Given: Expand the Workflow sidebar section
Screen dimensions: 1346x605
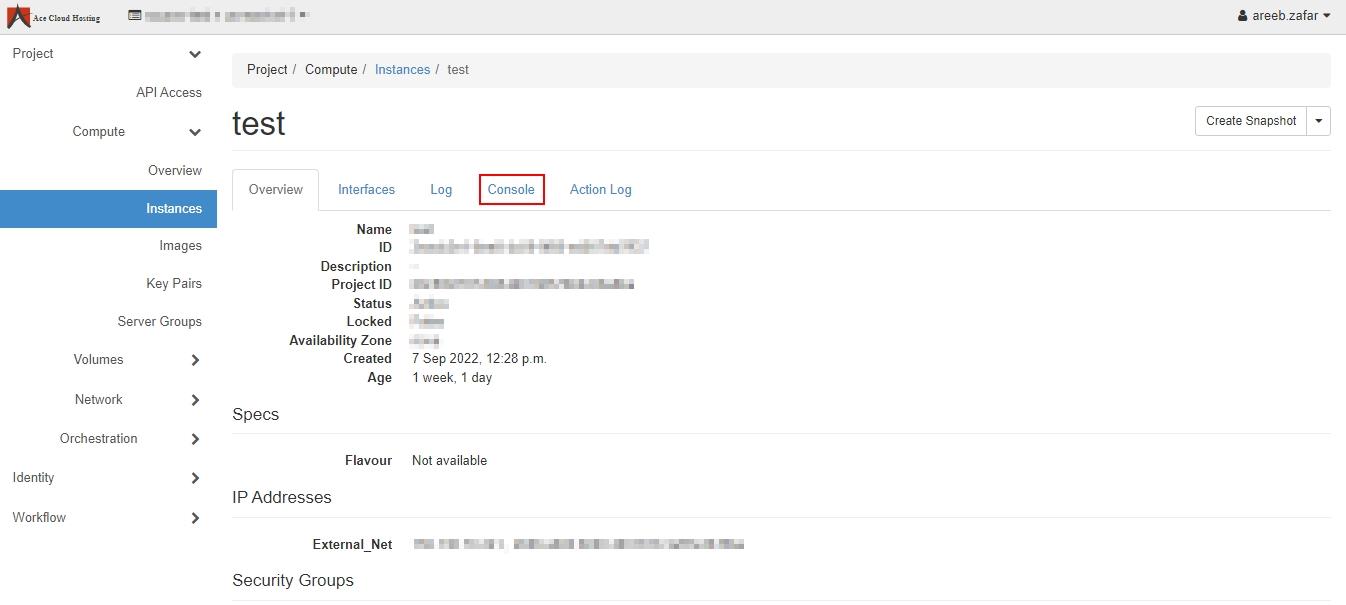Looking at the screenshot, I should pyautogui.click(x=195, y=518).
